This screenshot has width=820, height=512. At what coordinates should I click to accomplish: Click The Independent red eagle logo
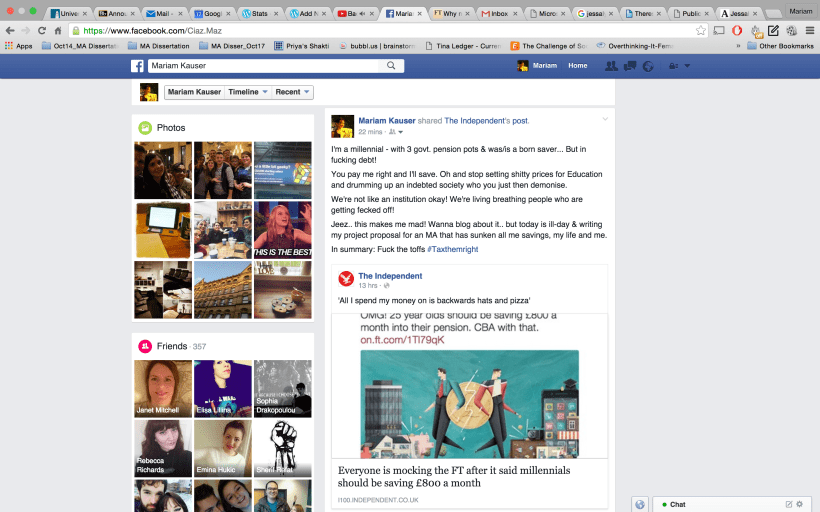tap(346, 279)
